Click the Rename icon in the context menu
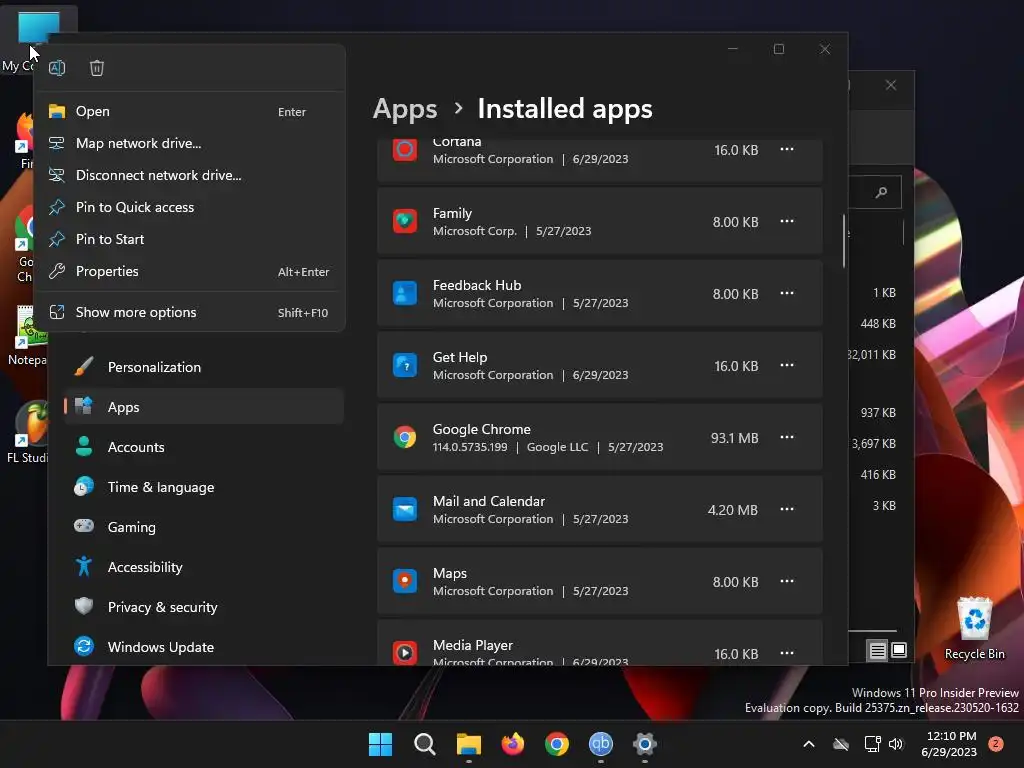This screenshot has width=1024, height=768. tap(57, 68)
